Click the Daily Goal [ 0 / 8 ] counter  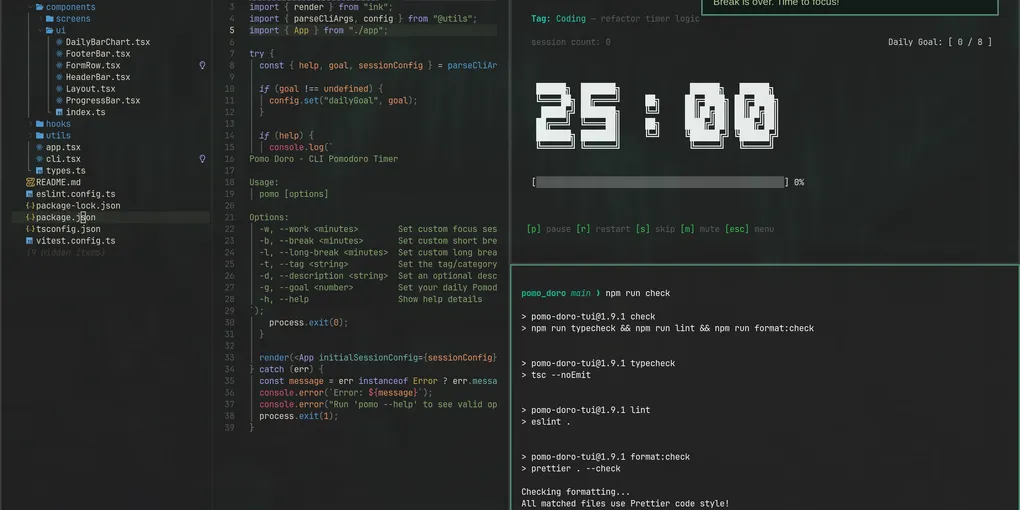click(940, 42)
